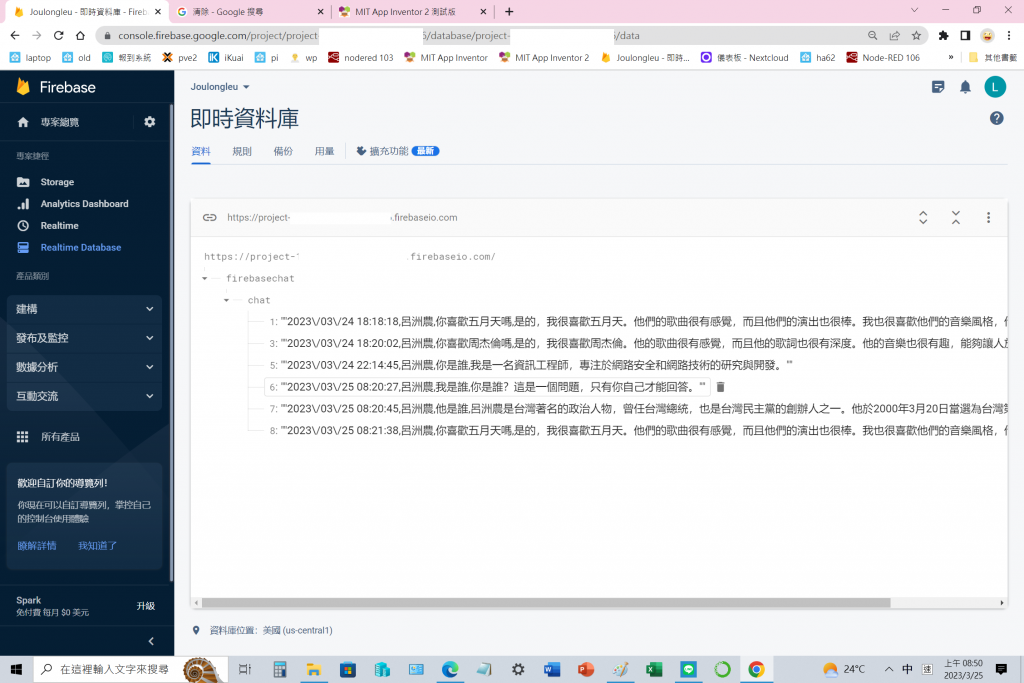
Task: Open LINE app from taskbar
Action: pyautogui.click(x=688, y=669)
